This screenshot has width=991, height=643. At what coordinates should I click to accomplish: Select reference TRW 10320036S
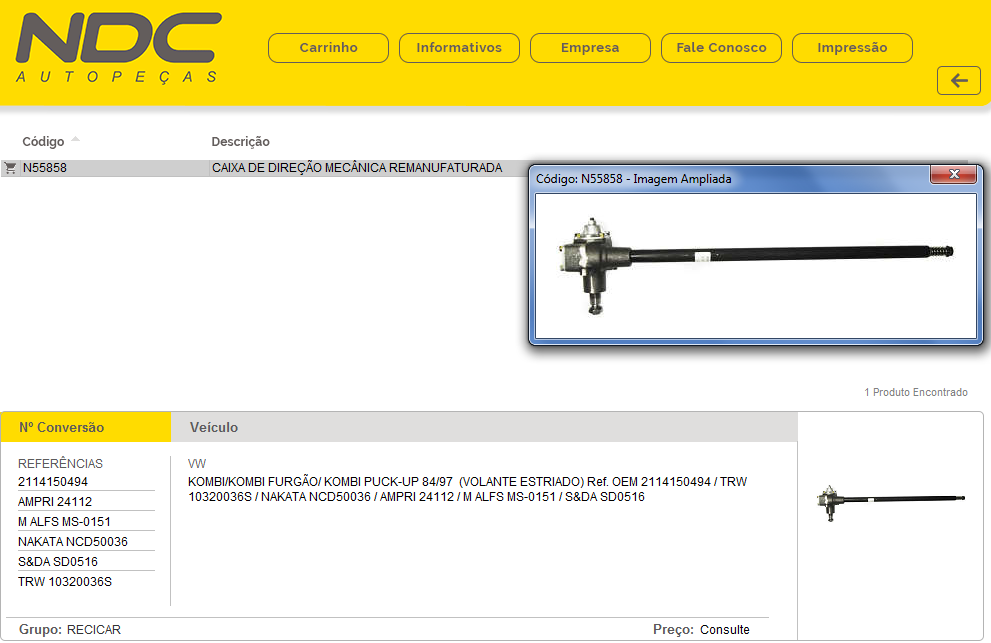click(65, 582)
